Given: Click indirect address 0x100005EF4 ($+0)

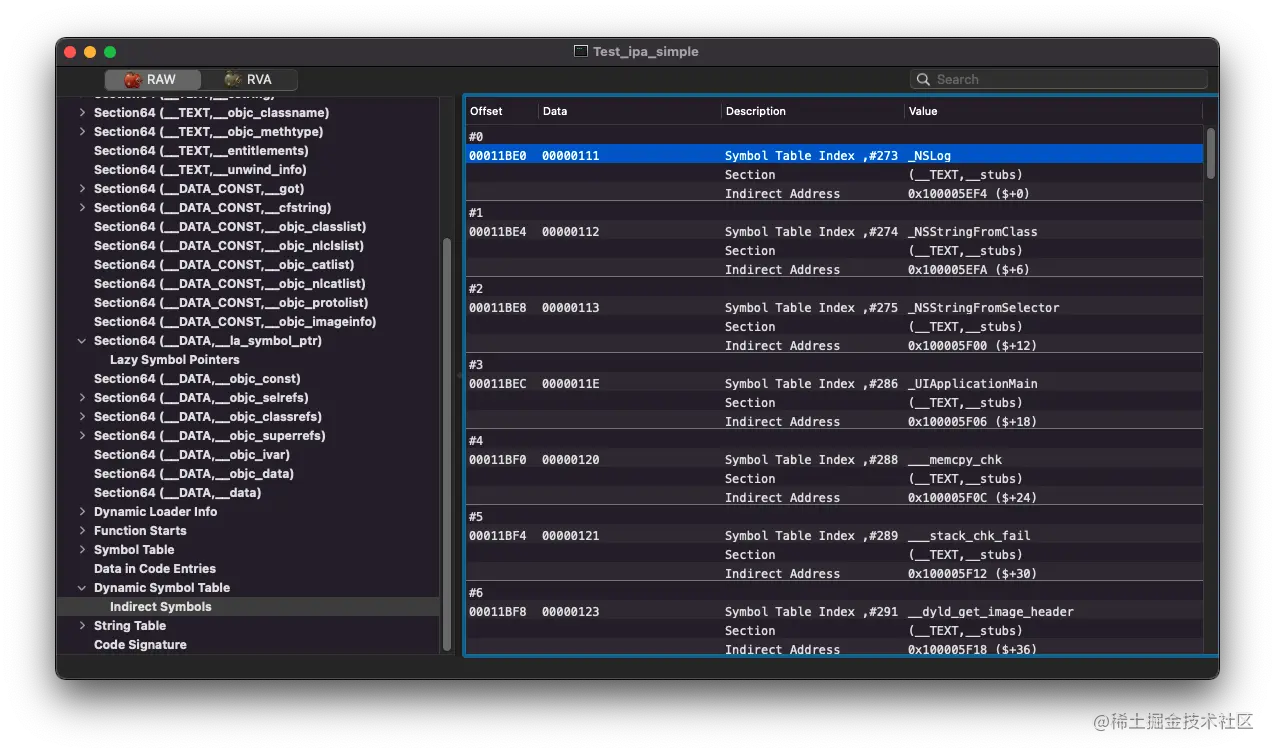Looking at the screenshot, I should [968, 193].
